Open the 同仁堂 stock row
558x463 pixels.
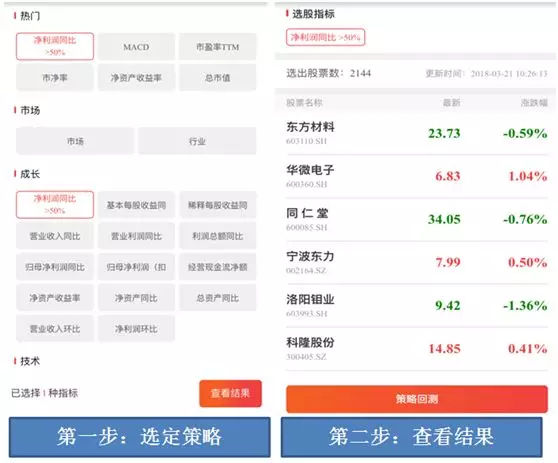point(417,219)
